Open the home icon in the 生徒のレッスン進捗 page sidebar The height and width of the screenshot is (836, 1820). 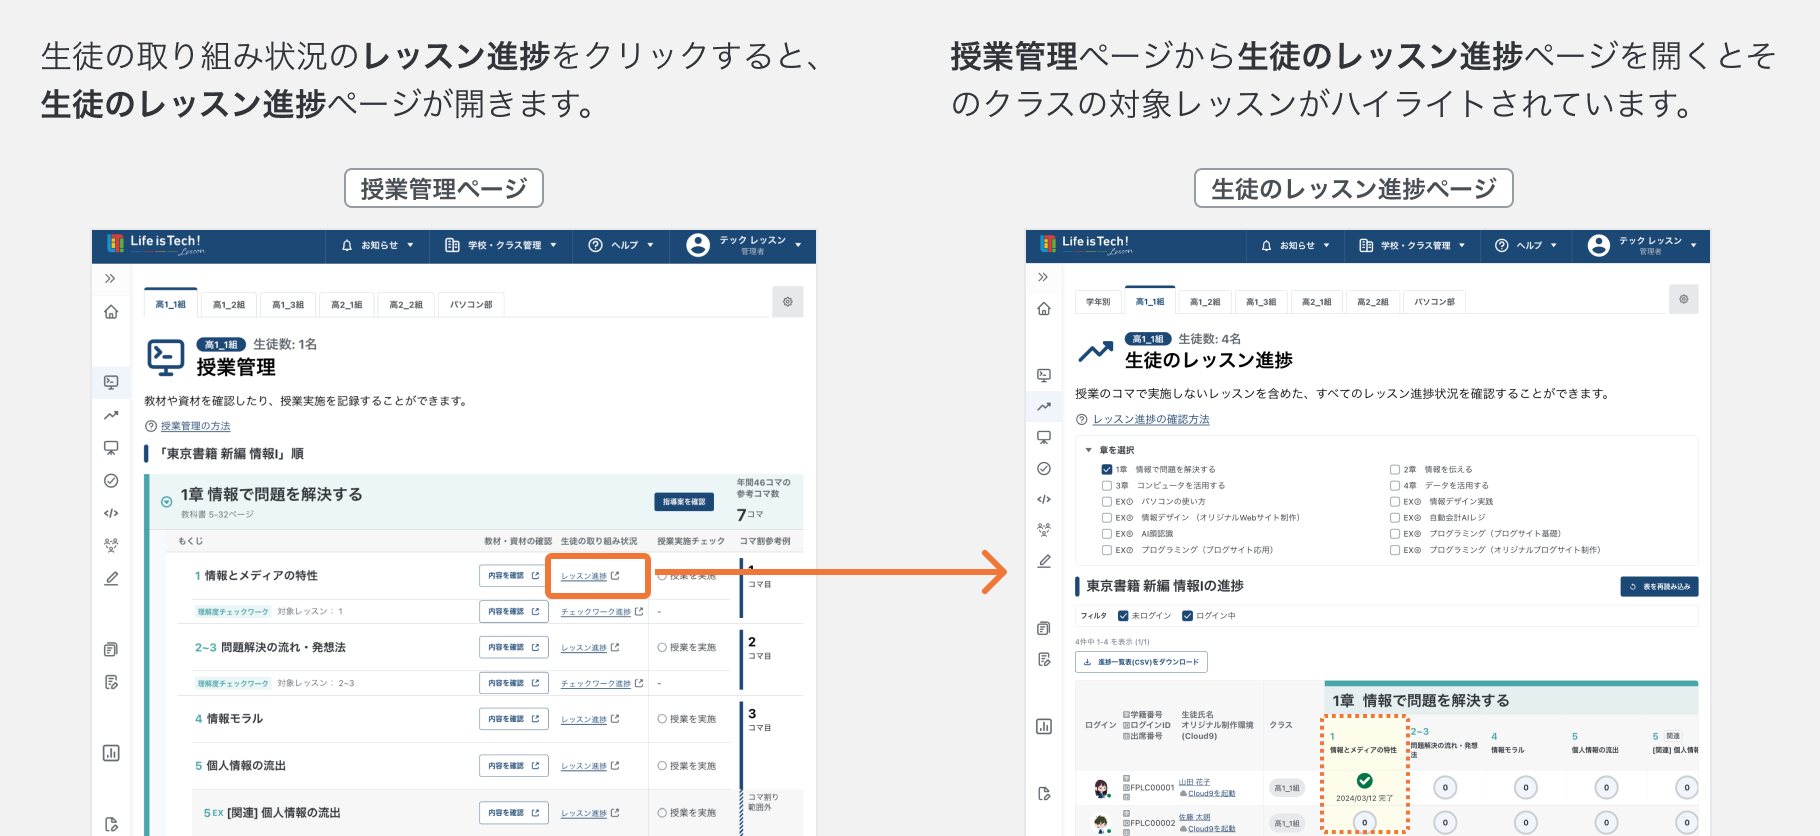tap(1044, 308)
